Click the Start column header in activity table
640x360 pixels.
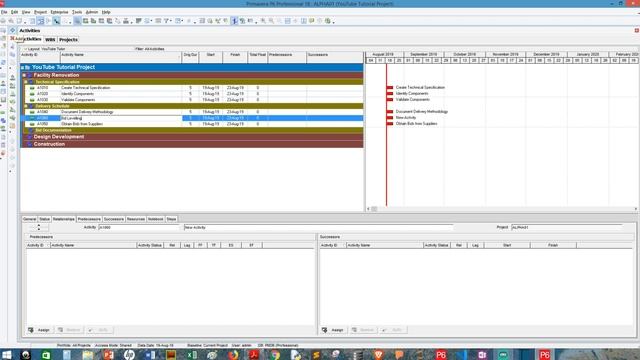coord(211,57)
